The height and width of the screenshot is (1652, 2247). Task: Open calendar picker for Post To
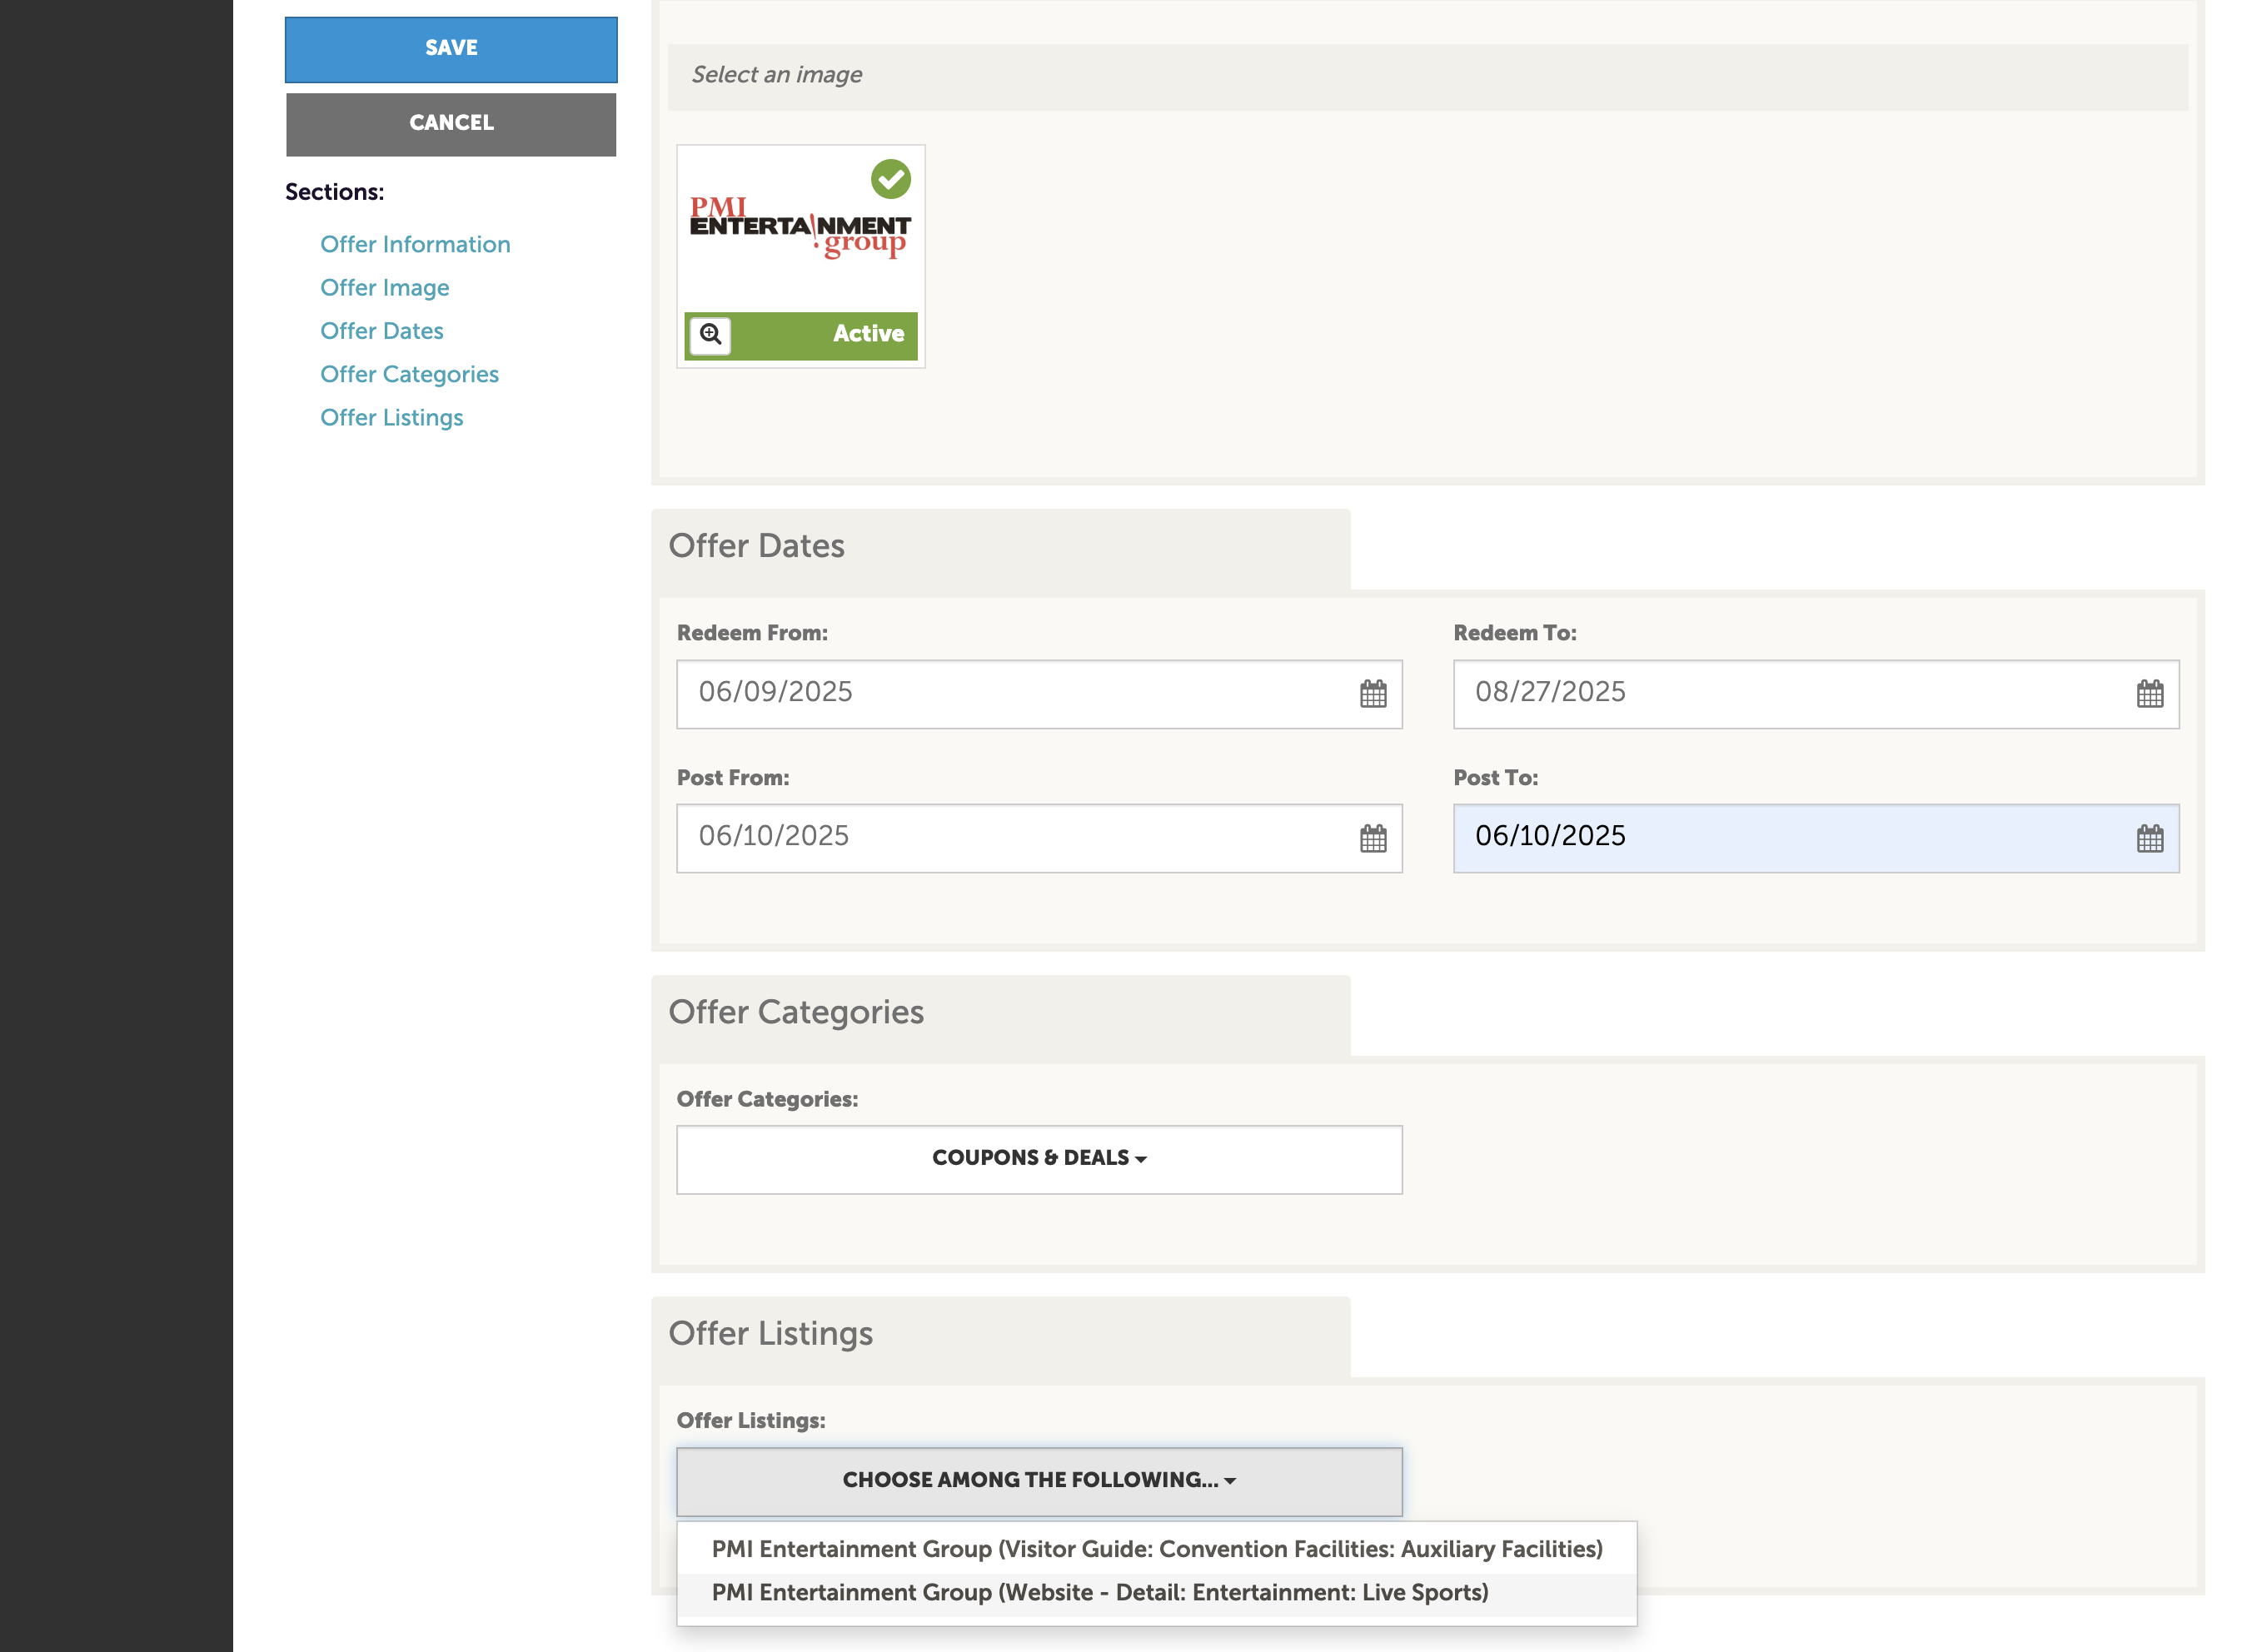[2149, 838]
